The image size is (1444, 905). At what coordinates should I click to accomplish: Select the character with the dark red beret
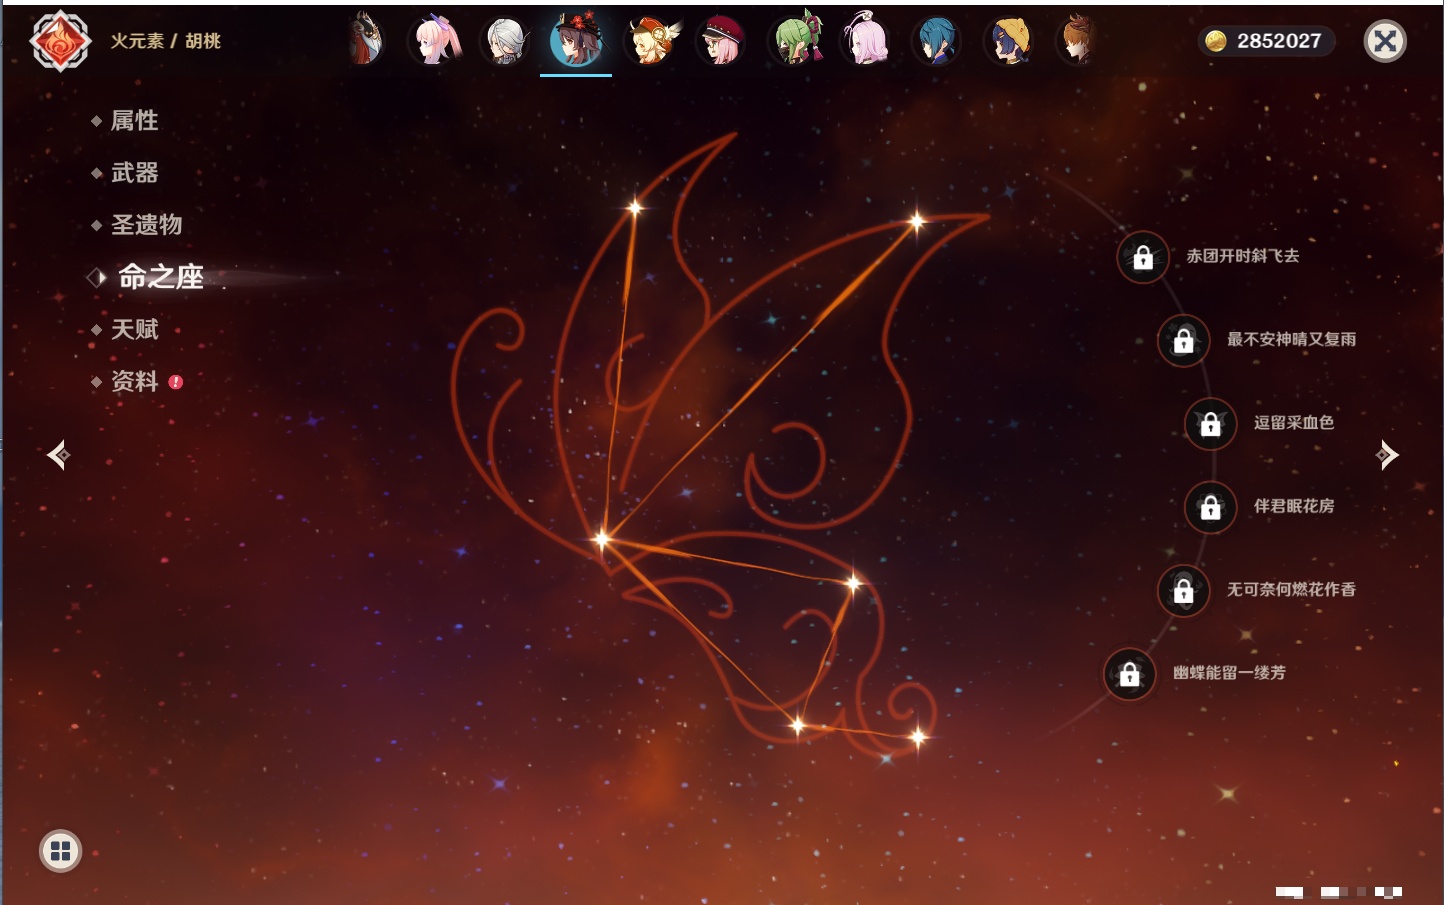(x=722, y=41)
